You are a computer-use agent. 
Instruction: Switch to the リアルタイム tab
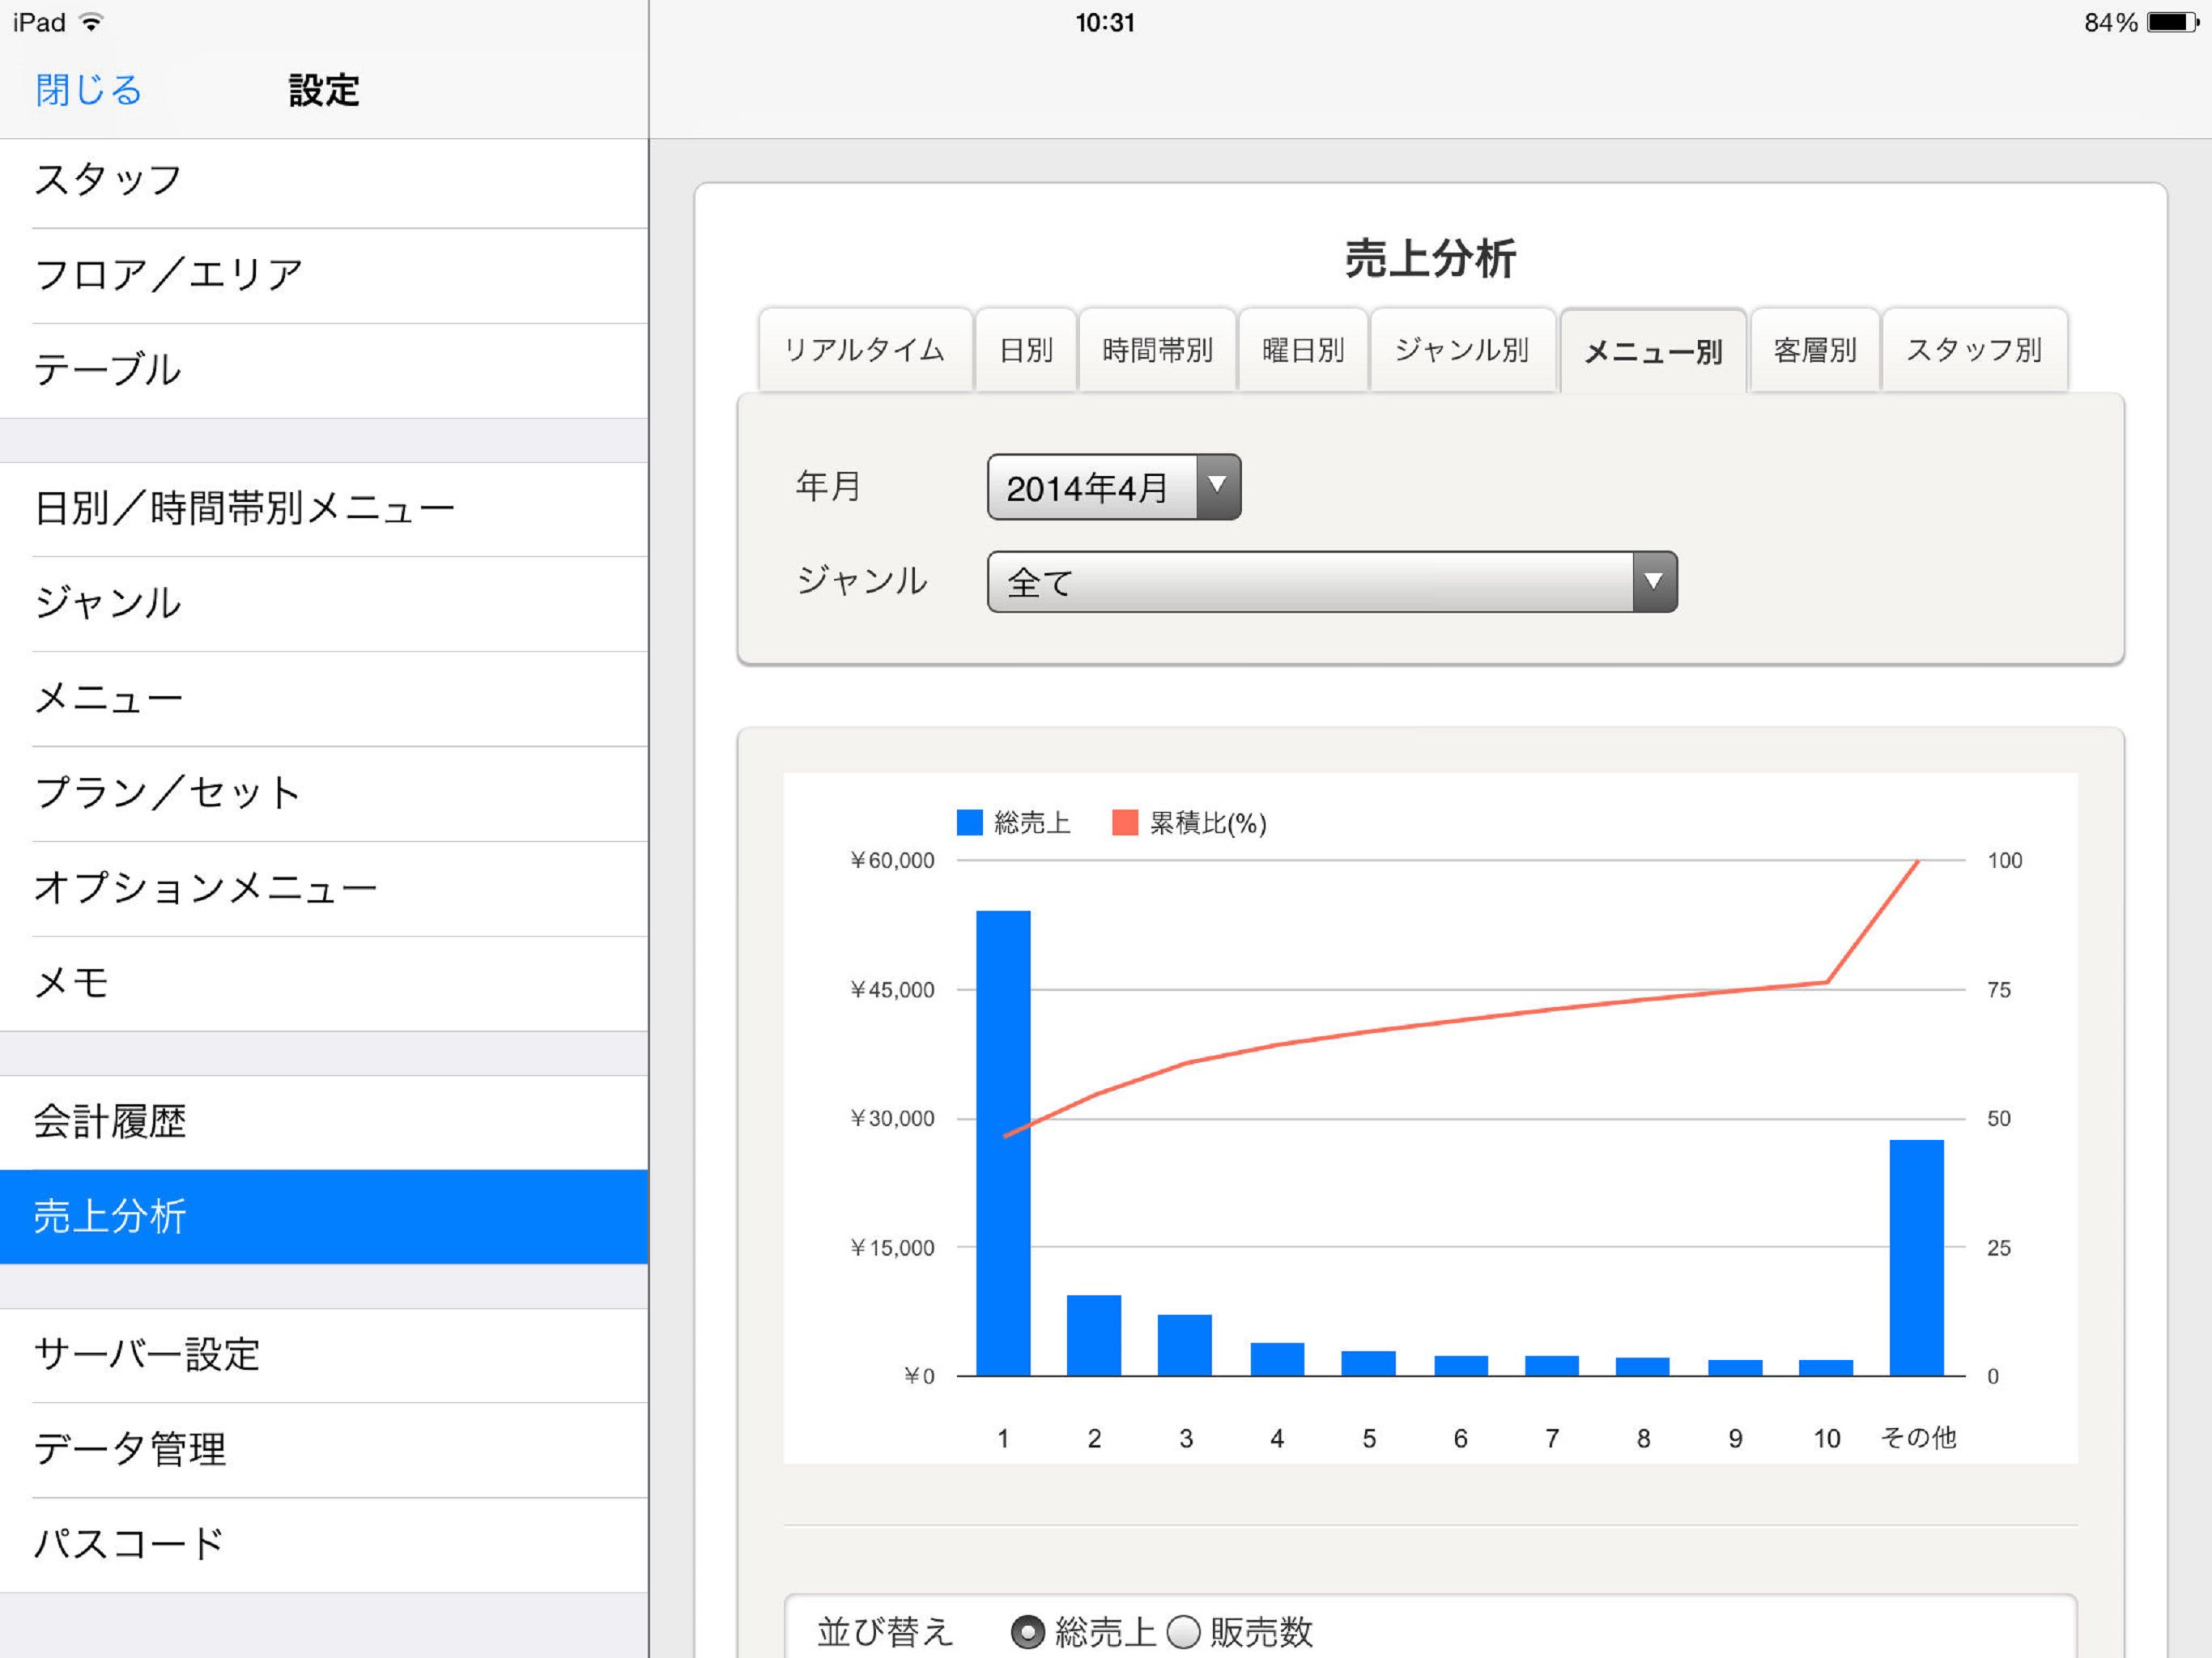[865, 350]
